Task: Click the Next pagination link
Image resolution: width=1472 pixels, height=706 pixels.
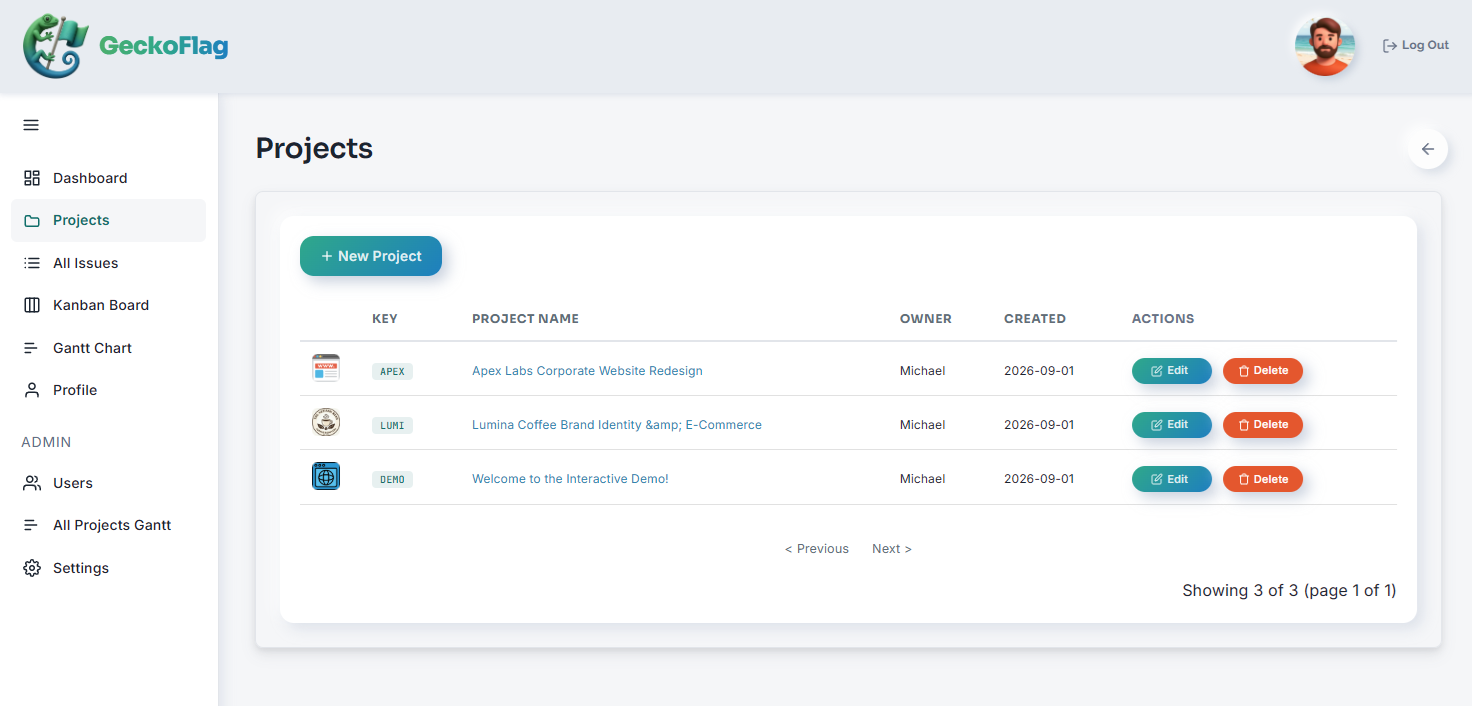Action: tap(892, 549)
